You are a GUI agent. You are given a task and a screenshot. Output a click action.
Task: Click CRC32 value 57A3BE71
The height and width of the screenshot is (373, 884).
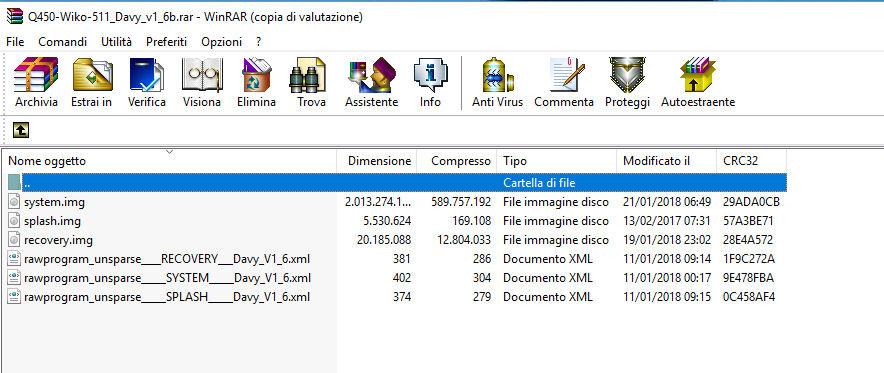748,221
